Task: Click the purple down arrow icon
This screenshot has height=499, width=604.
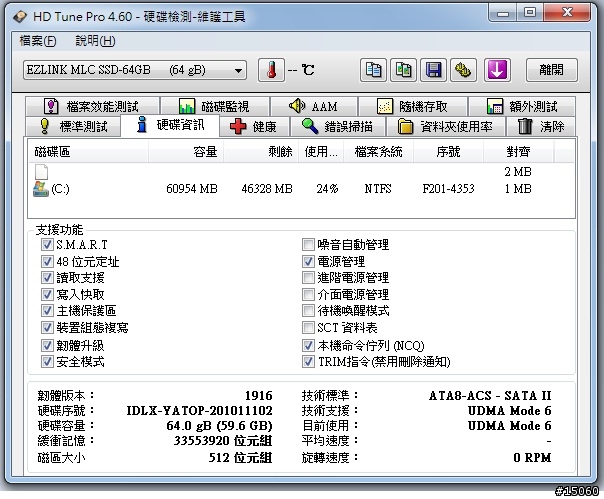Action: coord(497,70)
